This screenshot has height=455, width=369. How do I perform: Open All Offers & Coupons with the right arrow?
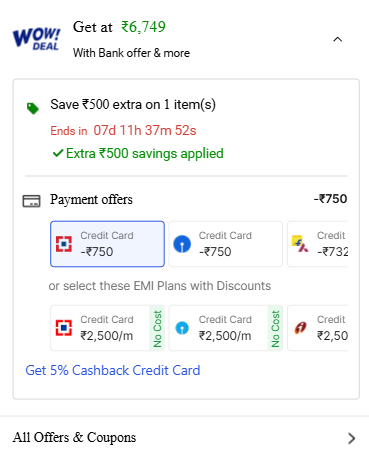pos(351,438)
